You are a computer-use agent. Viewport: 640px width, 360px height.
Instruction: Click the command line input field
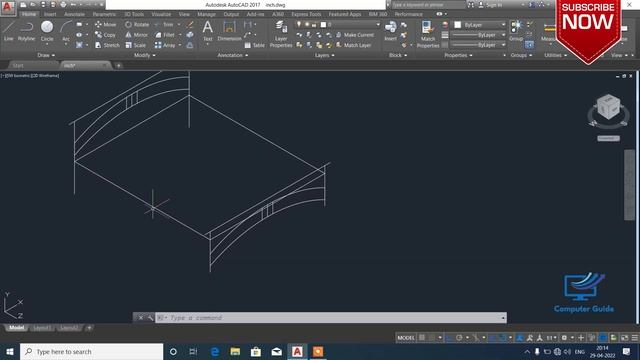(331, 318)
